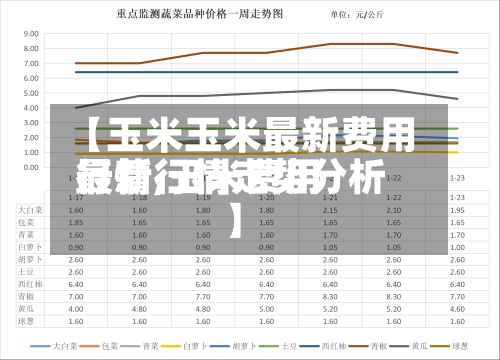Select 包菜 row label in the table
Viewport: 500px width, 360px height.
(x=26, y=222)
